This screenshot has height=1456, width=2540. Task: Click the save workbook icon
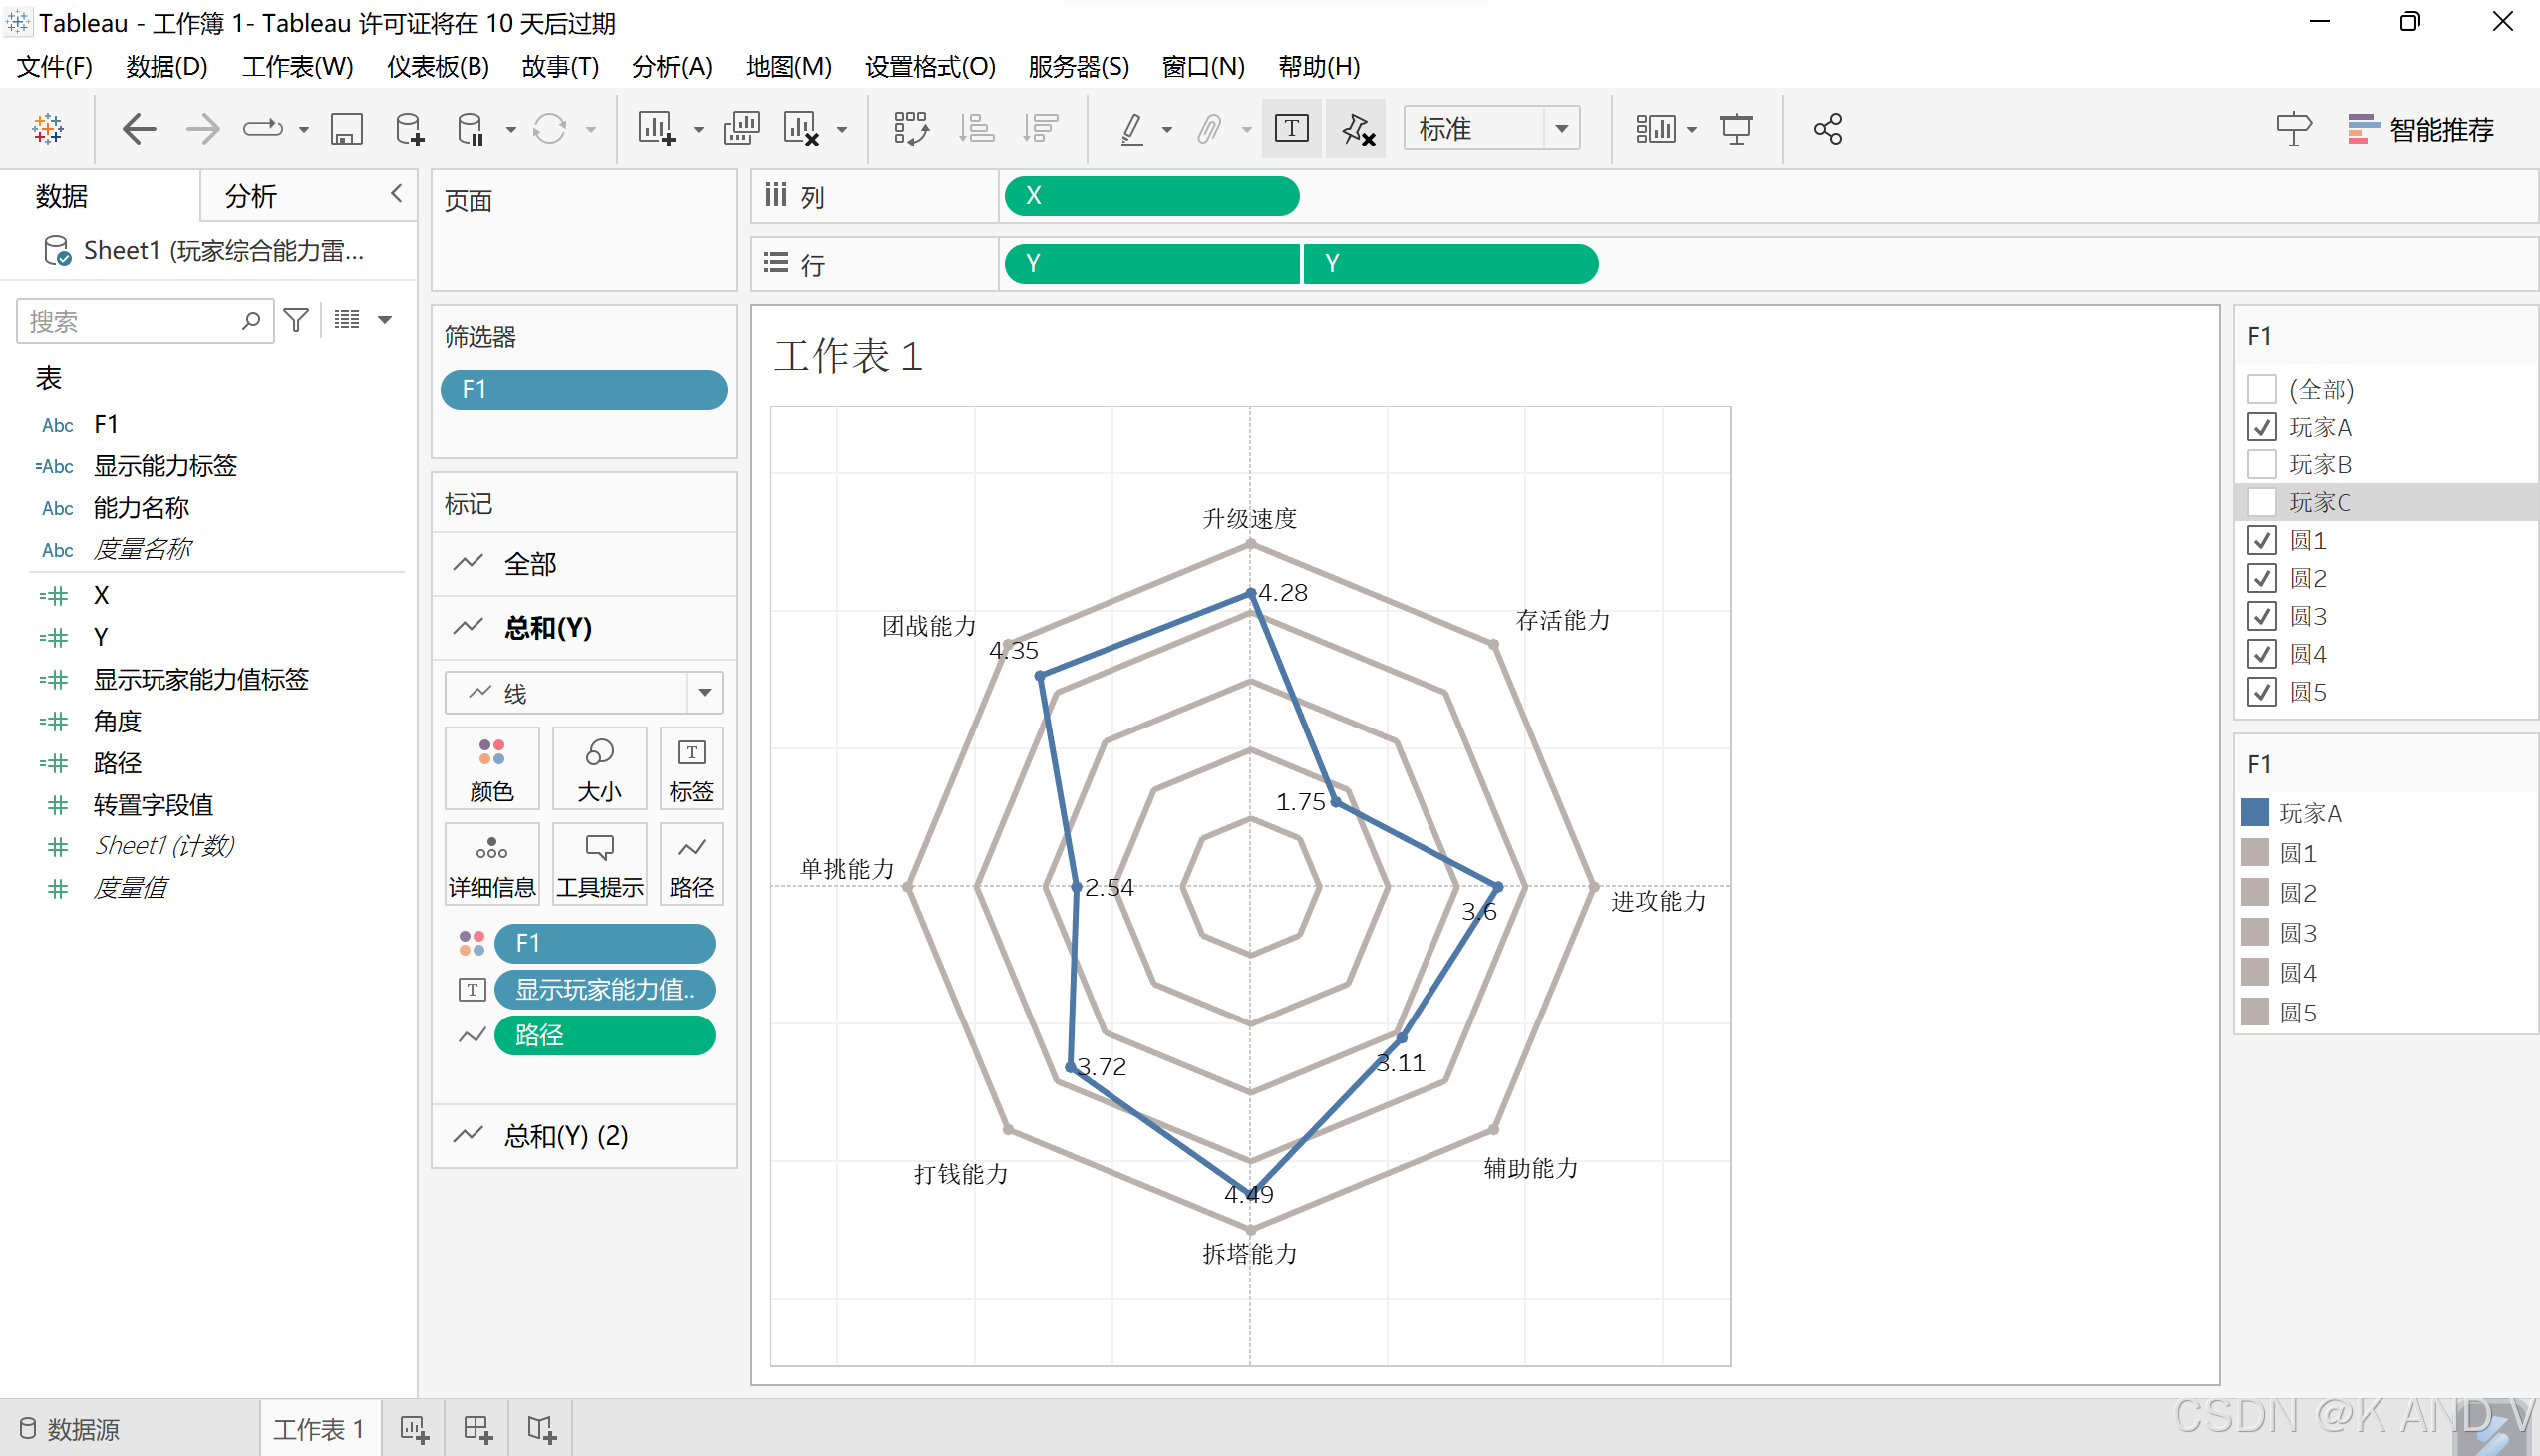coord(346,129)
